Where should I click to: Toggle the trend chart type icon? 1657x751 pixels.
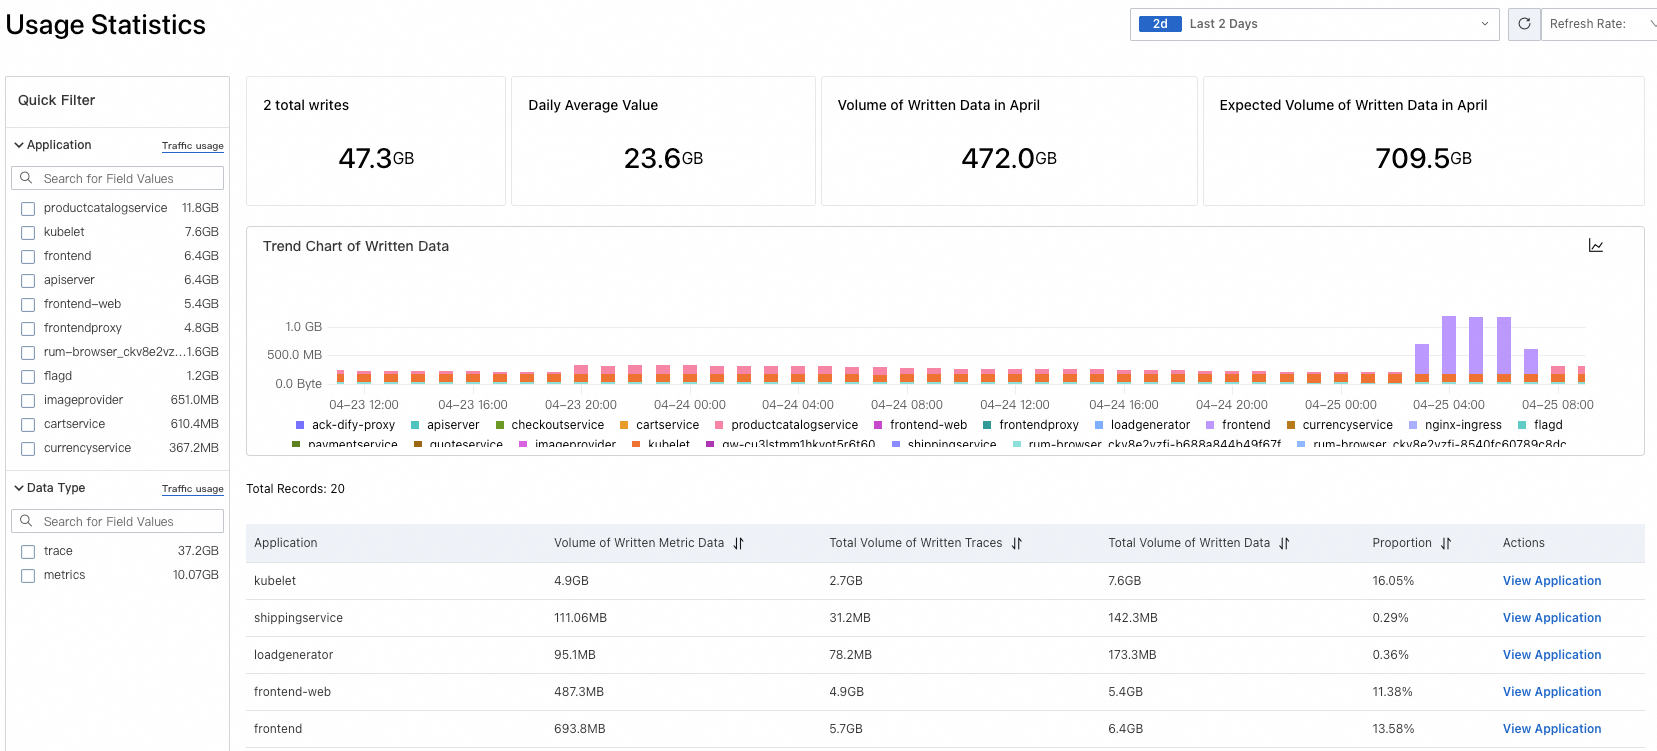pyautogui.click(x=1596, y=246)
